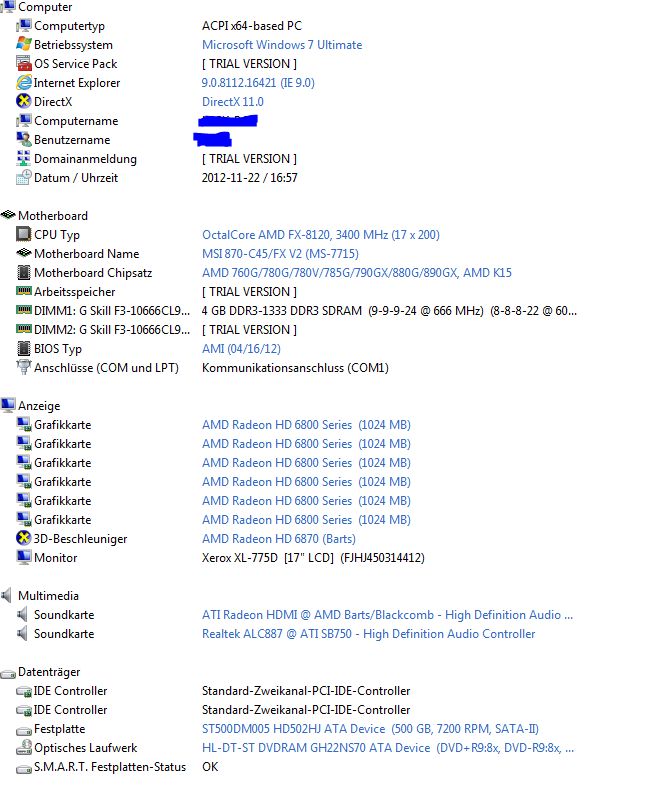Open the ST500DM005 HD502HJ ATA Device link
The width and height of the screenshot is (649, 794).
[371, 729]
